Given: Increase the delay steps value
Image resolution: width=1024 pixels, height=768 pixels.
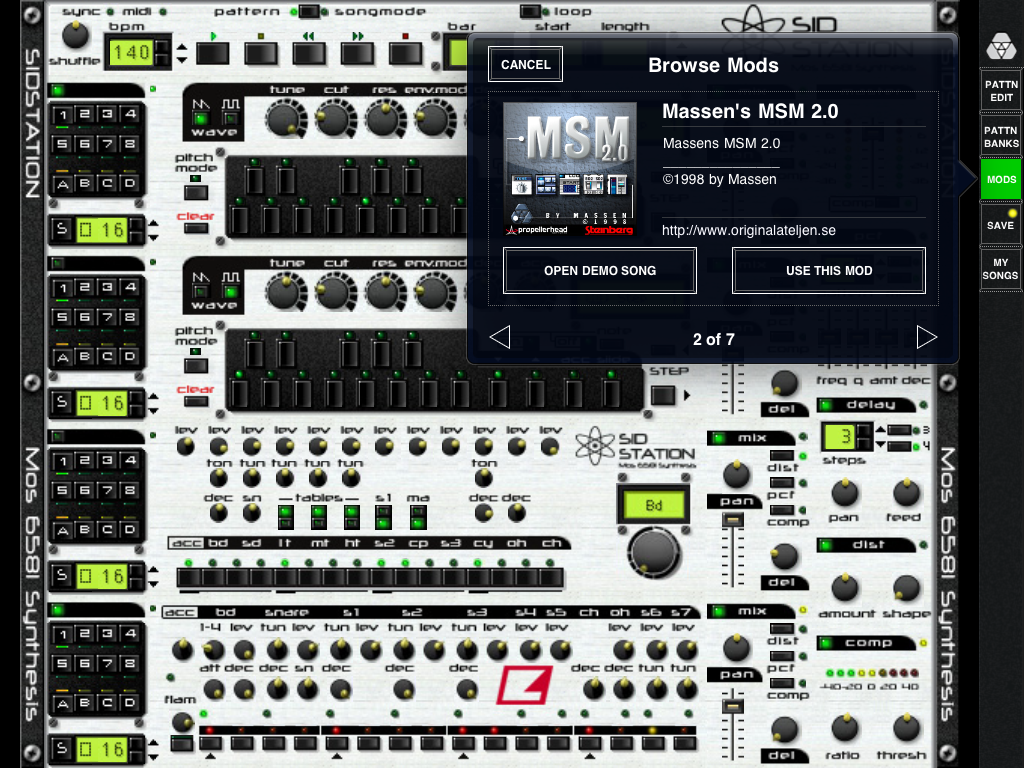Looking at the screenshot, I should click(880, 430).
